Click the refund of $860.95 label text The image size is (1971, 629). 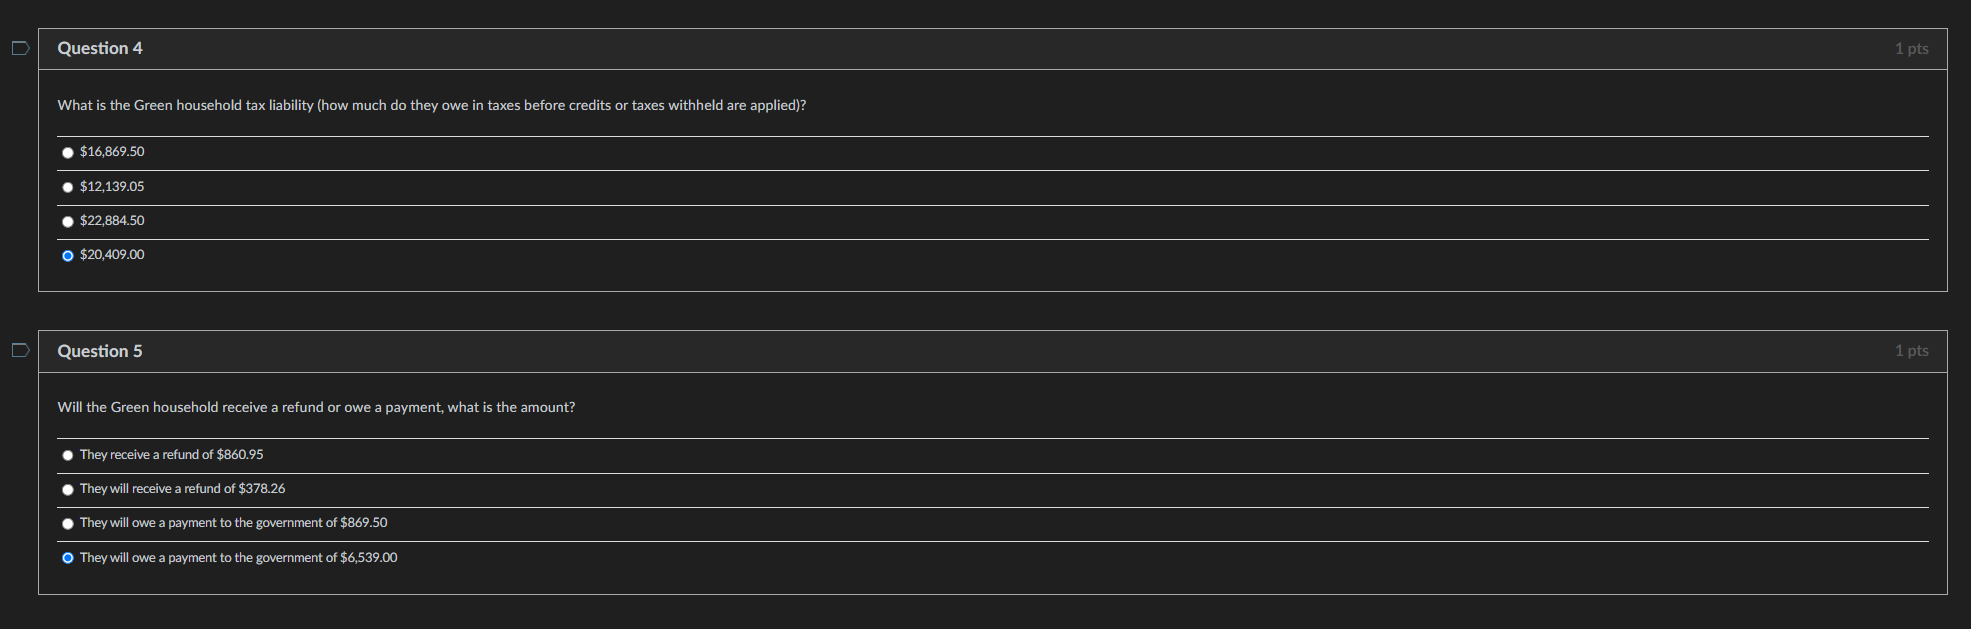pyautogui.click(x=170, y=454)
